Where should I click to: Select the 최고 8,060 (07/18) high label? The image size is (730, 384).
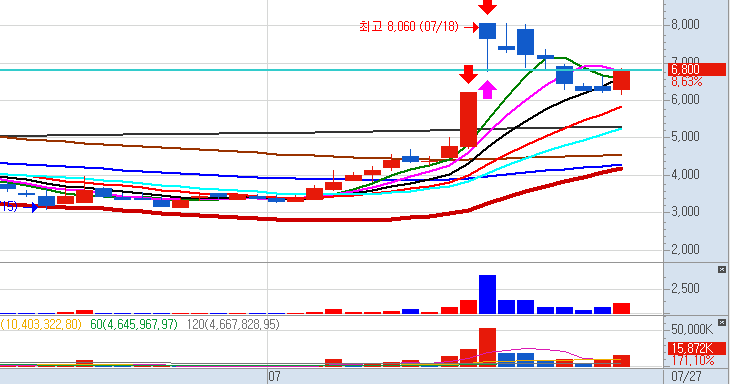pyautogui.click(x=409, y=27)
